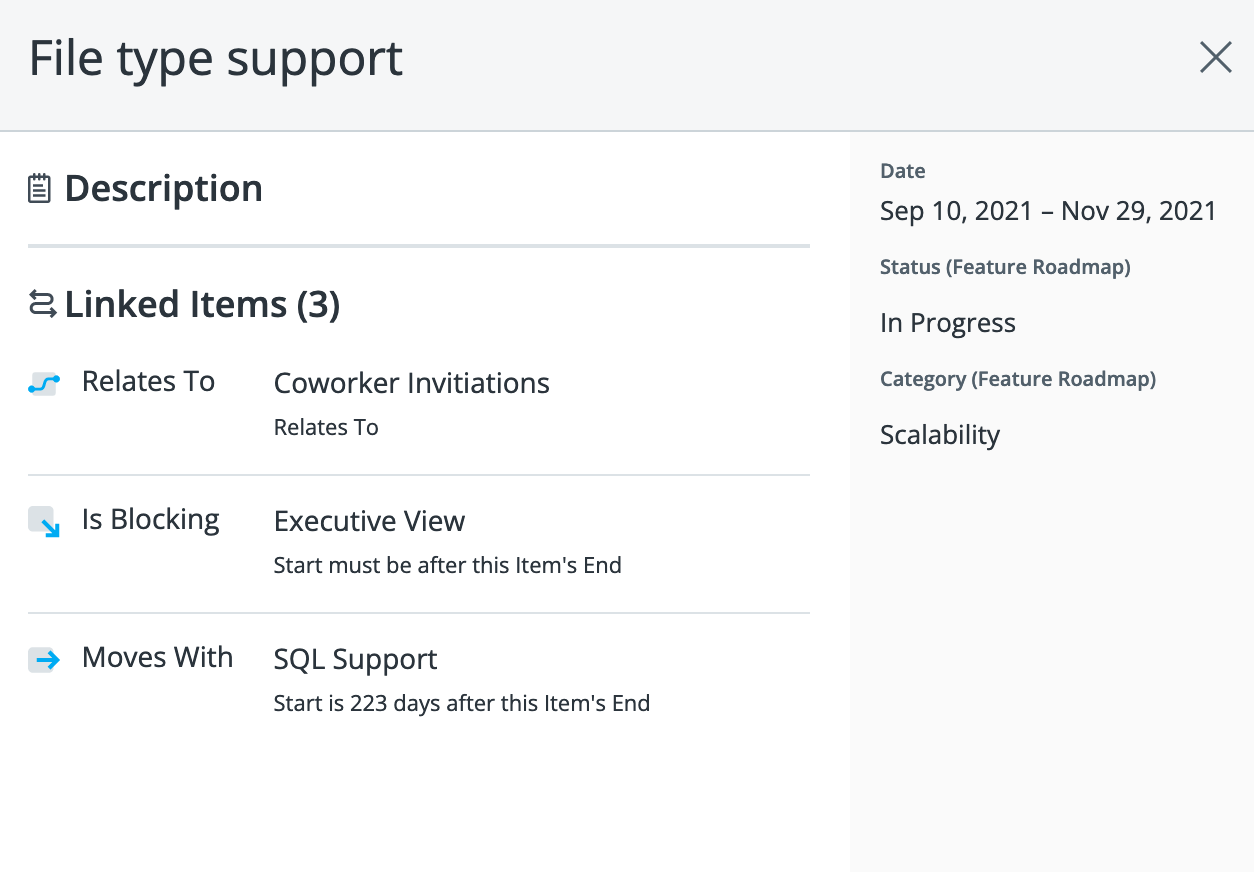Viewport: 1254px width, 872px height.
Task: Click the Linked Items (3) heading
Action: [202, 304]
